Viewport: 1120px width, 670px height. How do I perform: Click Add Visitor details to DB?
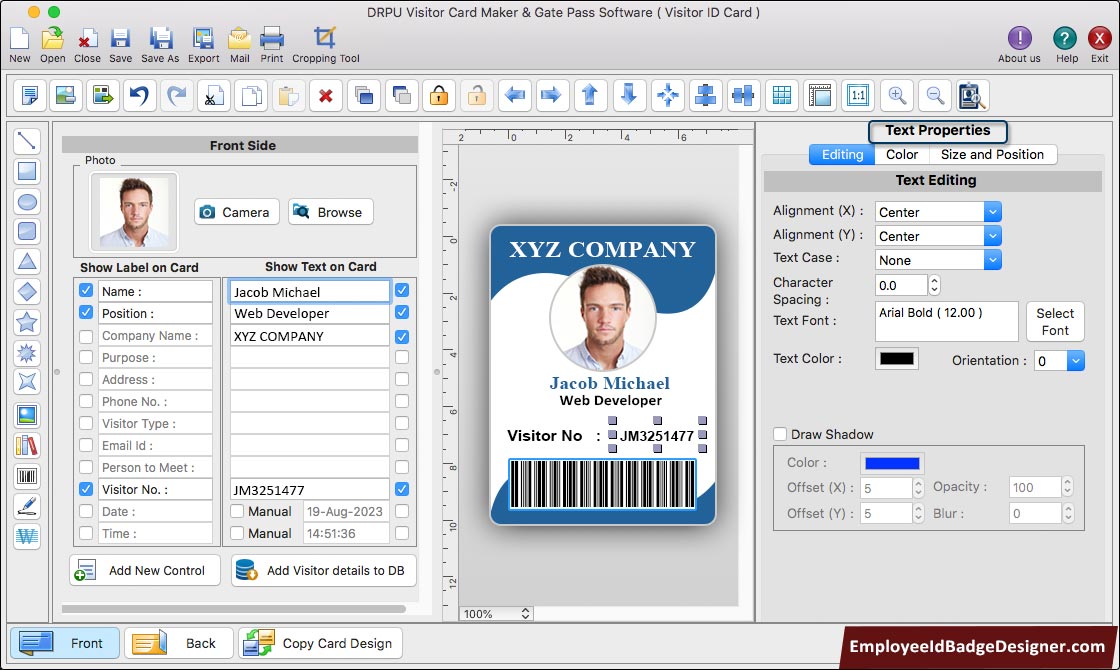[x=324, y=570]
